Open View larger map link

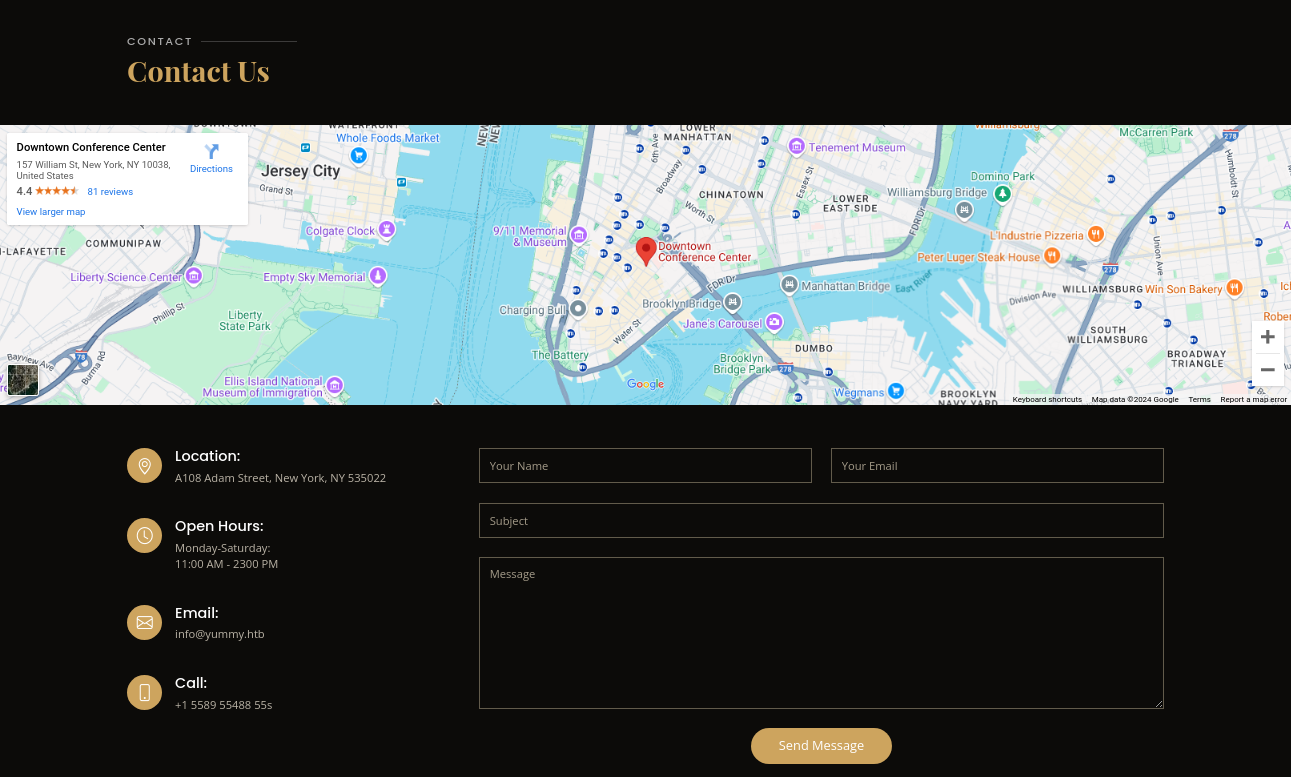point(51,212)
